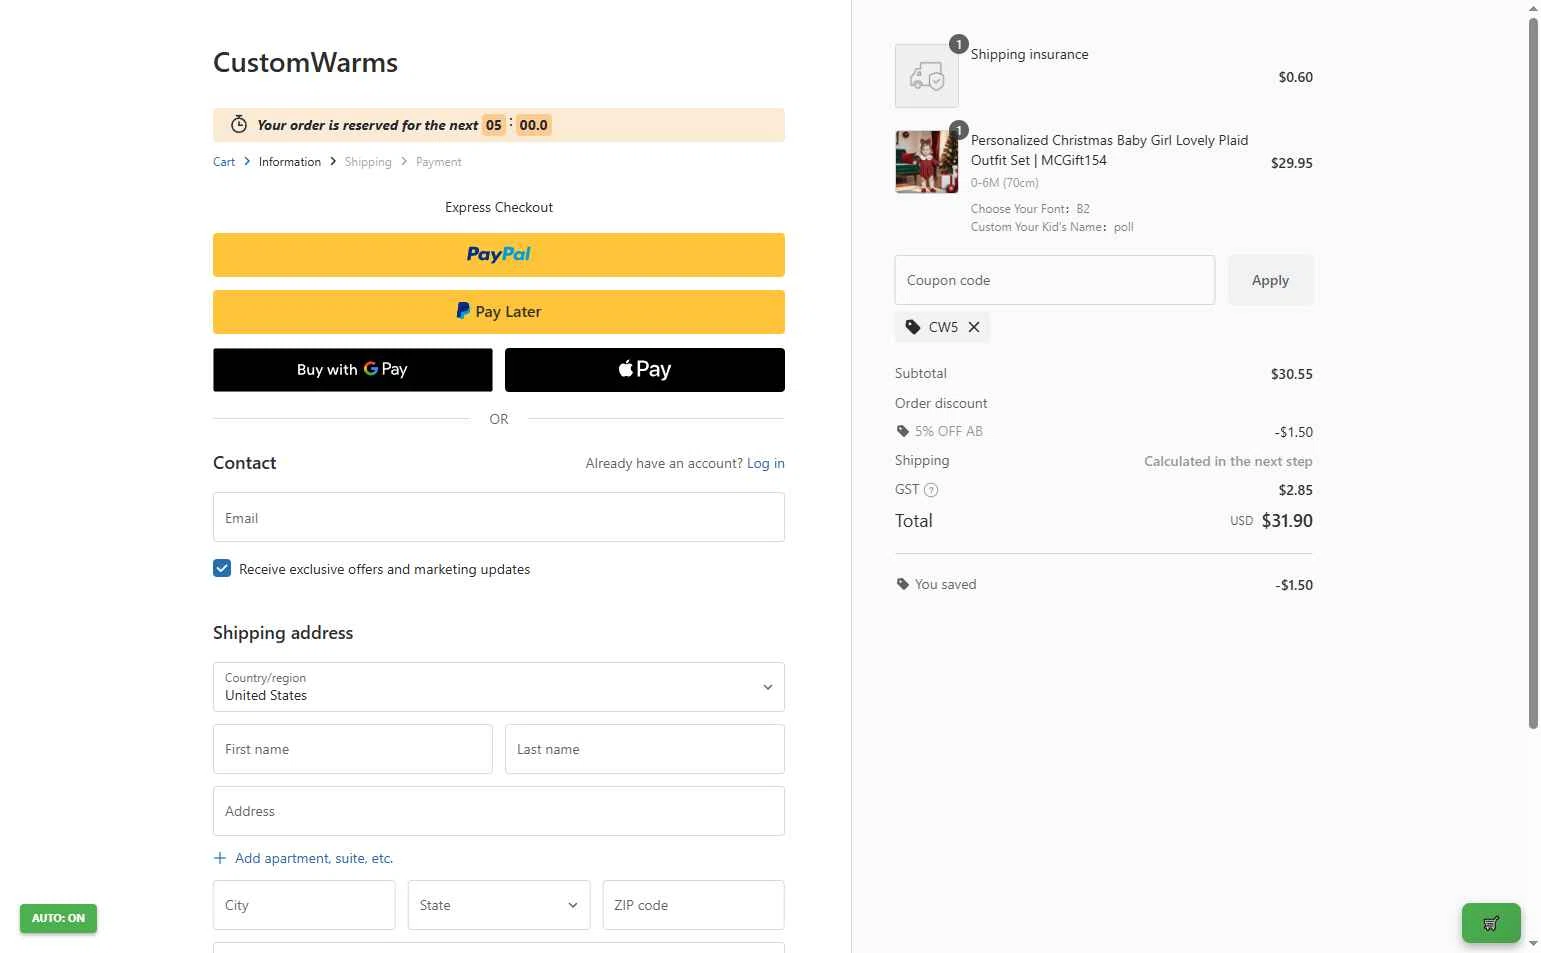Click Add apartment, suite, etc. link
The width and height of the screenshot is (1541, 953).
pyautogui.click(x=314, y=858)
